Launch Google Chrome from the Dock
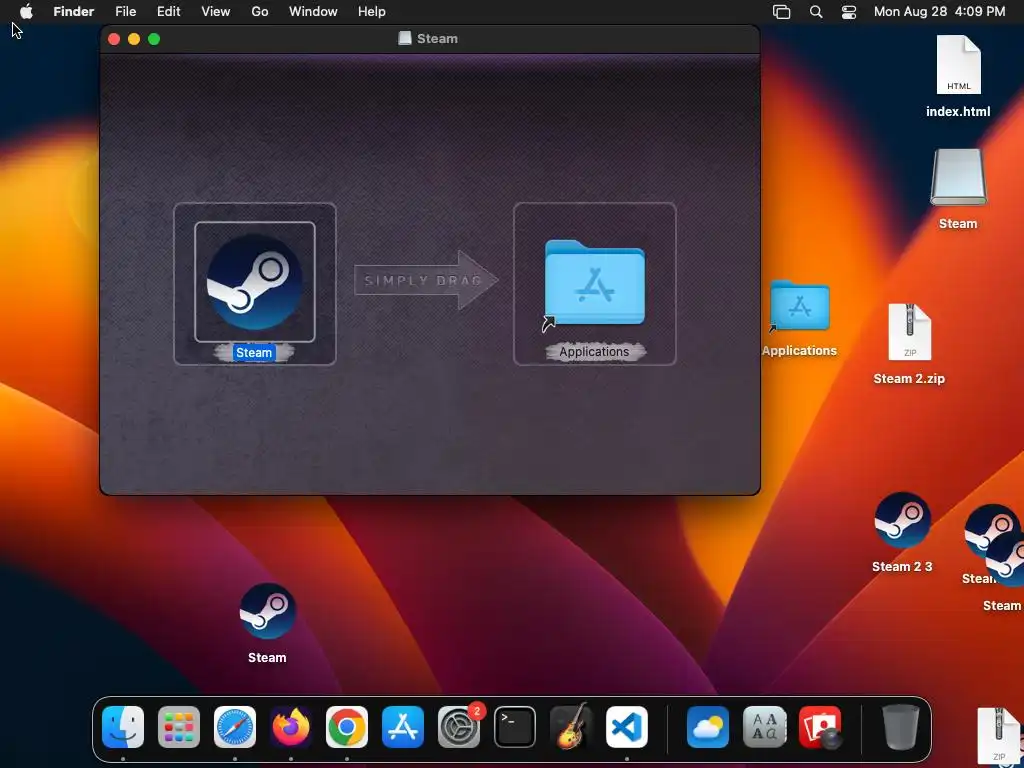This screenshot has width=1024, height=768. [347, 726]
